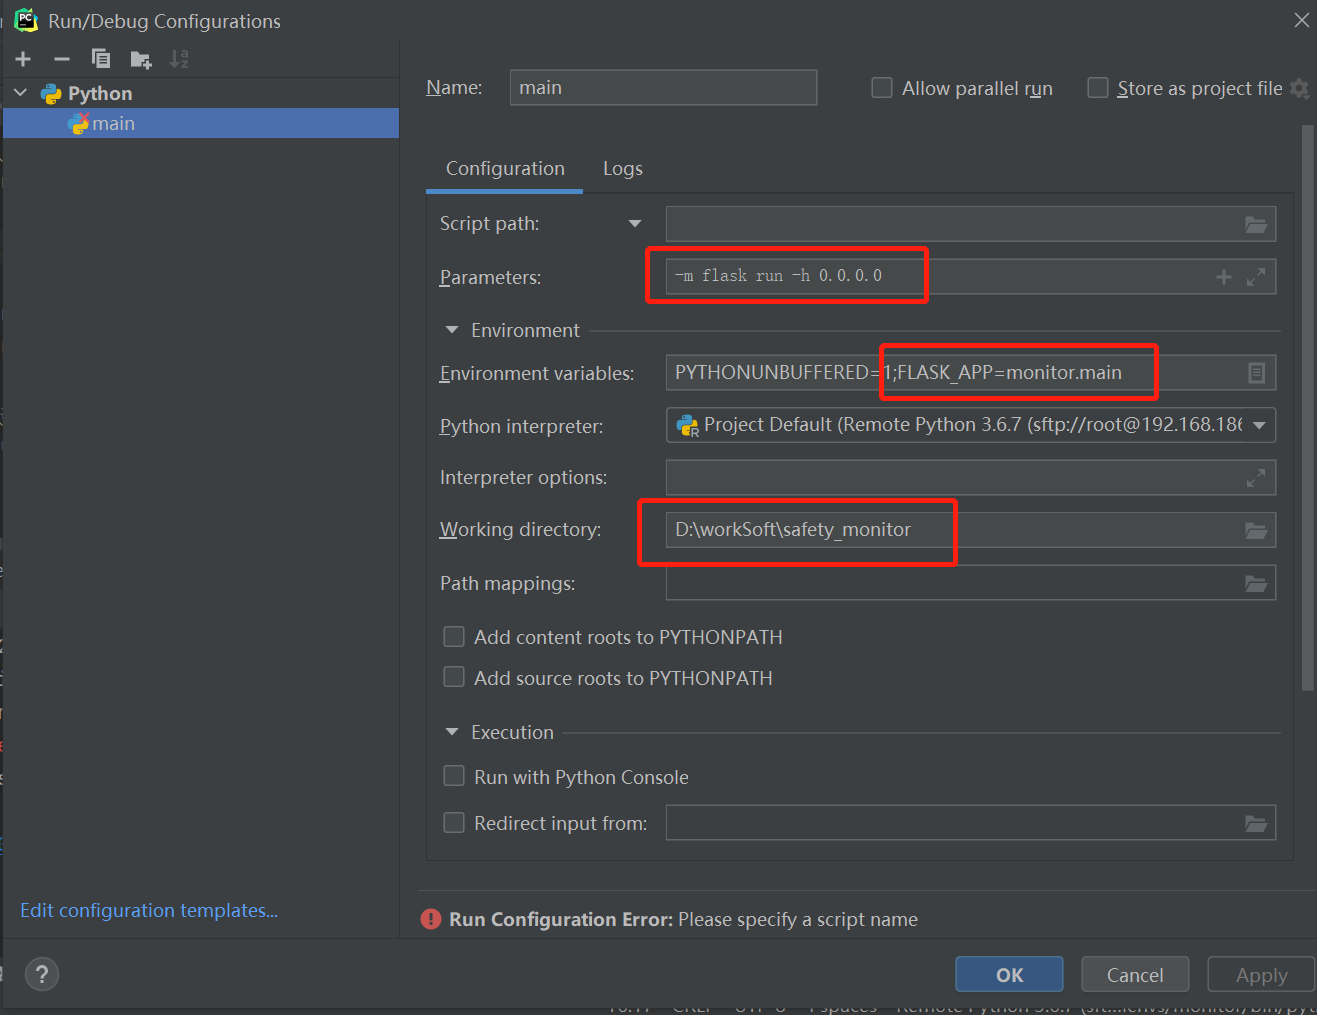
Task: Click the Name input field
Action: coord(663,87)
